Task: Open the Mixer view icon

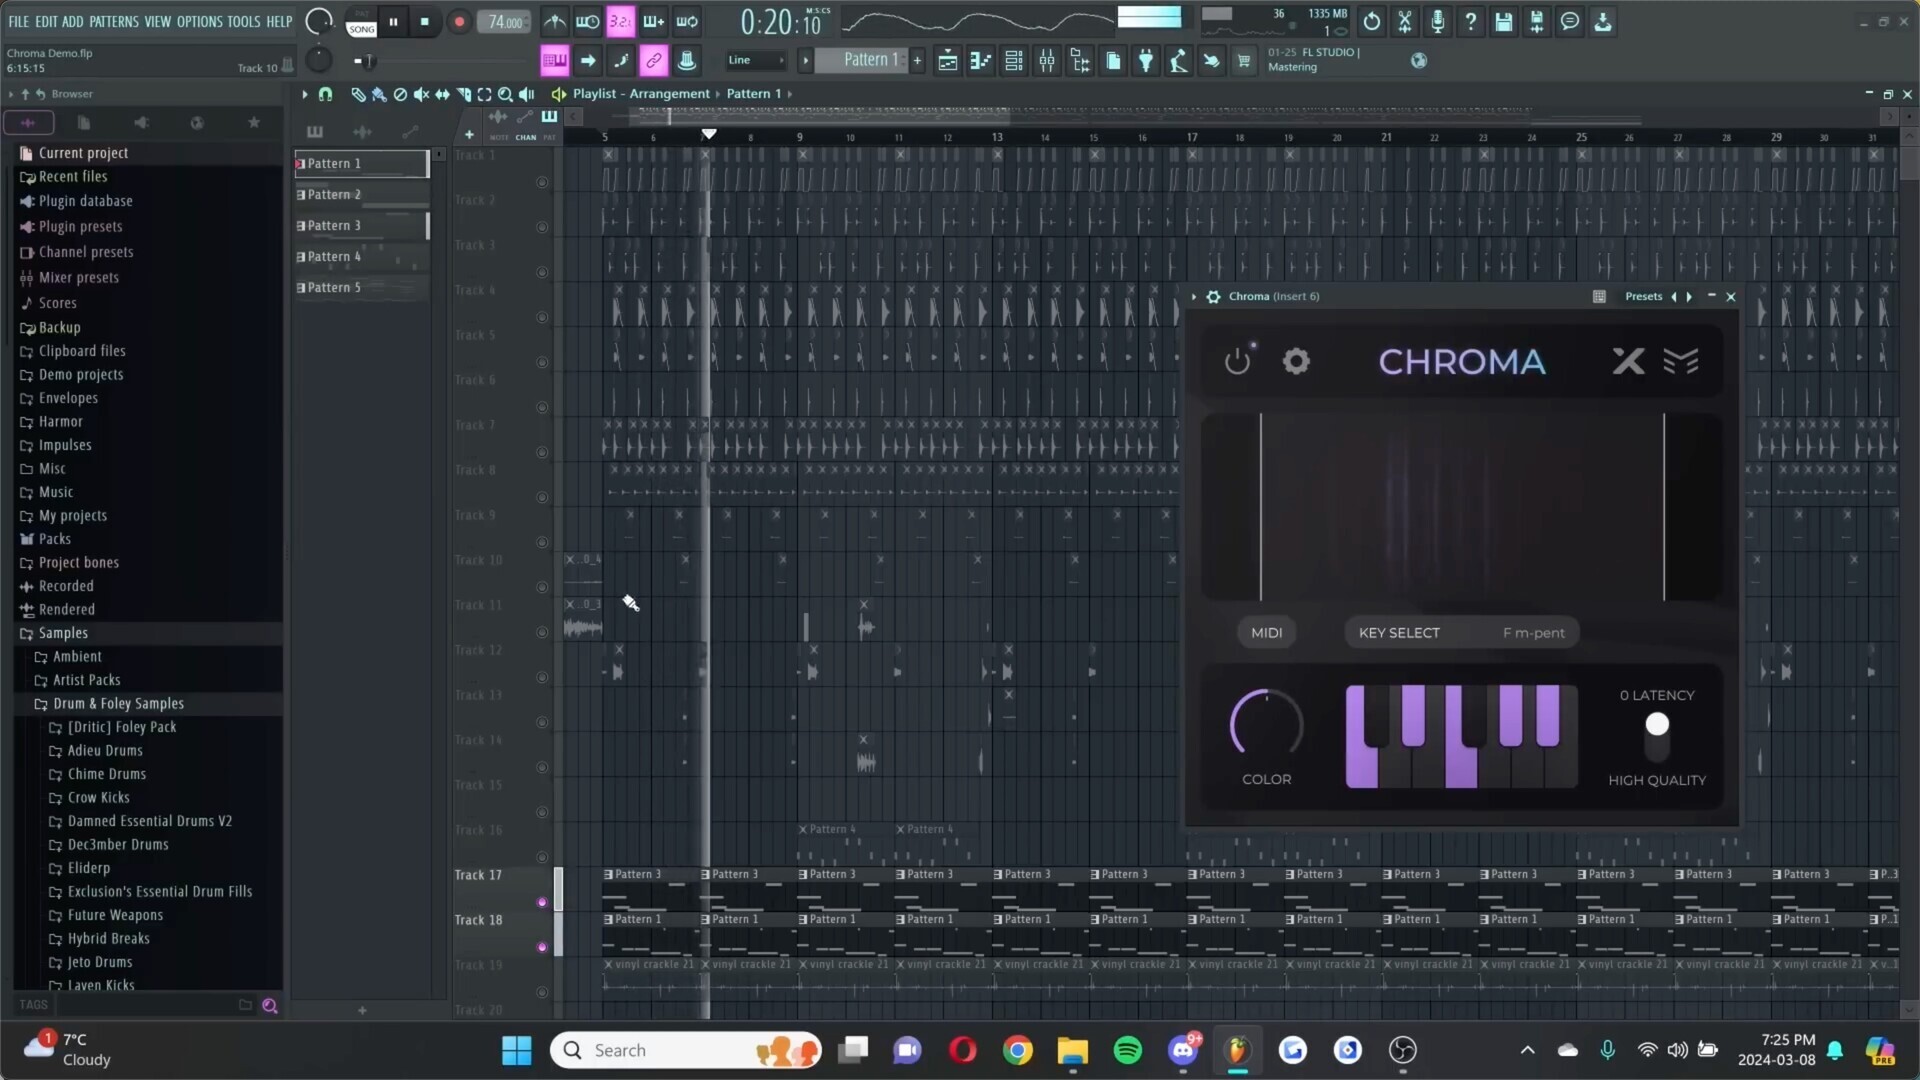Action: pyautogui.click(x=1047, y=61)
